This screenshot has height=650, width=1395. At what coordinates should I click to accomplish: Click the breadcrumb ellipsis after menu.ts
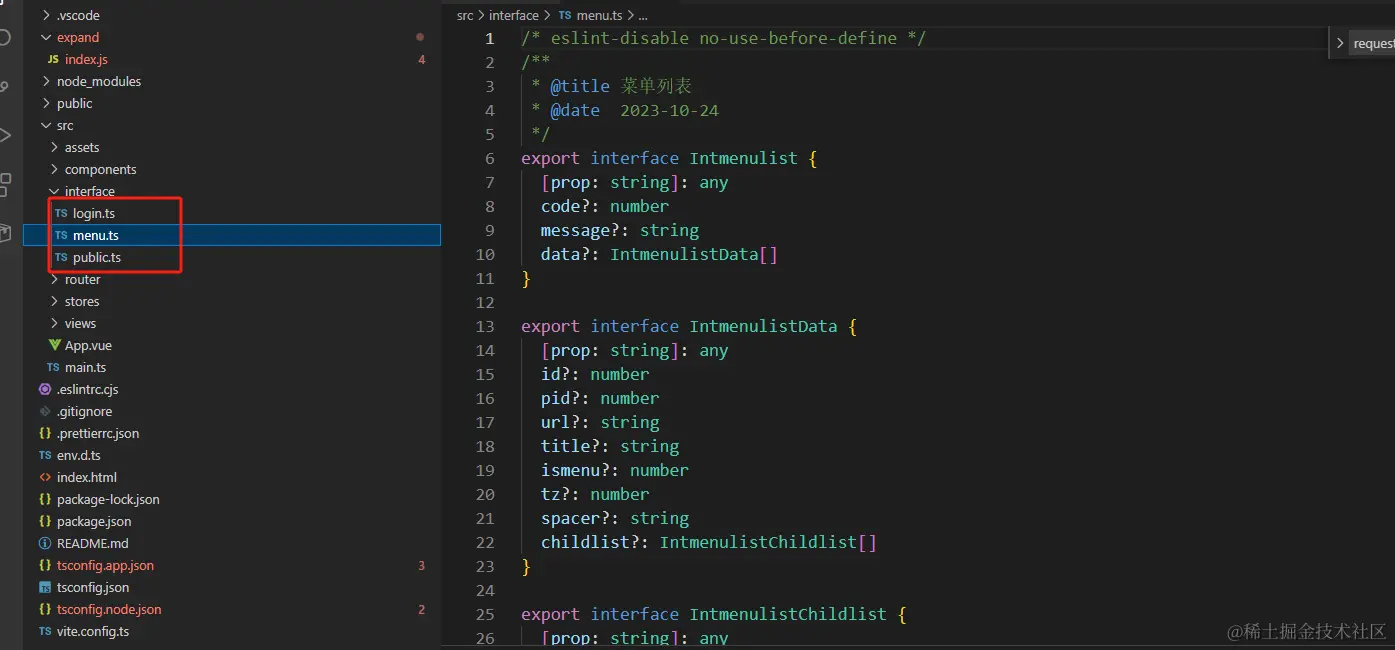pyautogui.click(x=643, y=16)
